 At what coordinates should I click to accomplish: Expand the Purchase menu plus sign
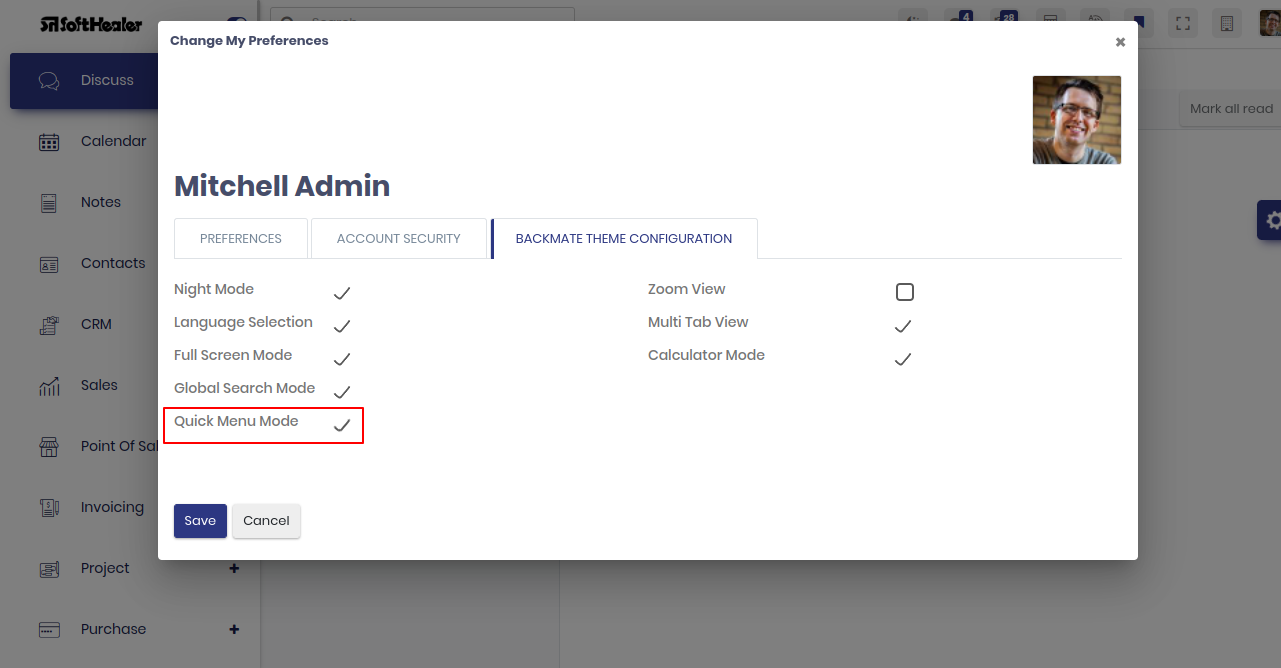coord(234,629)
